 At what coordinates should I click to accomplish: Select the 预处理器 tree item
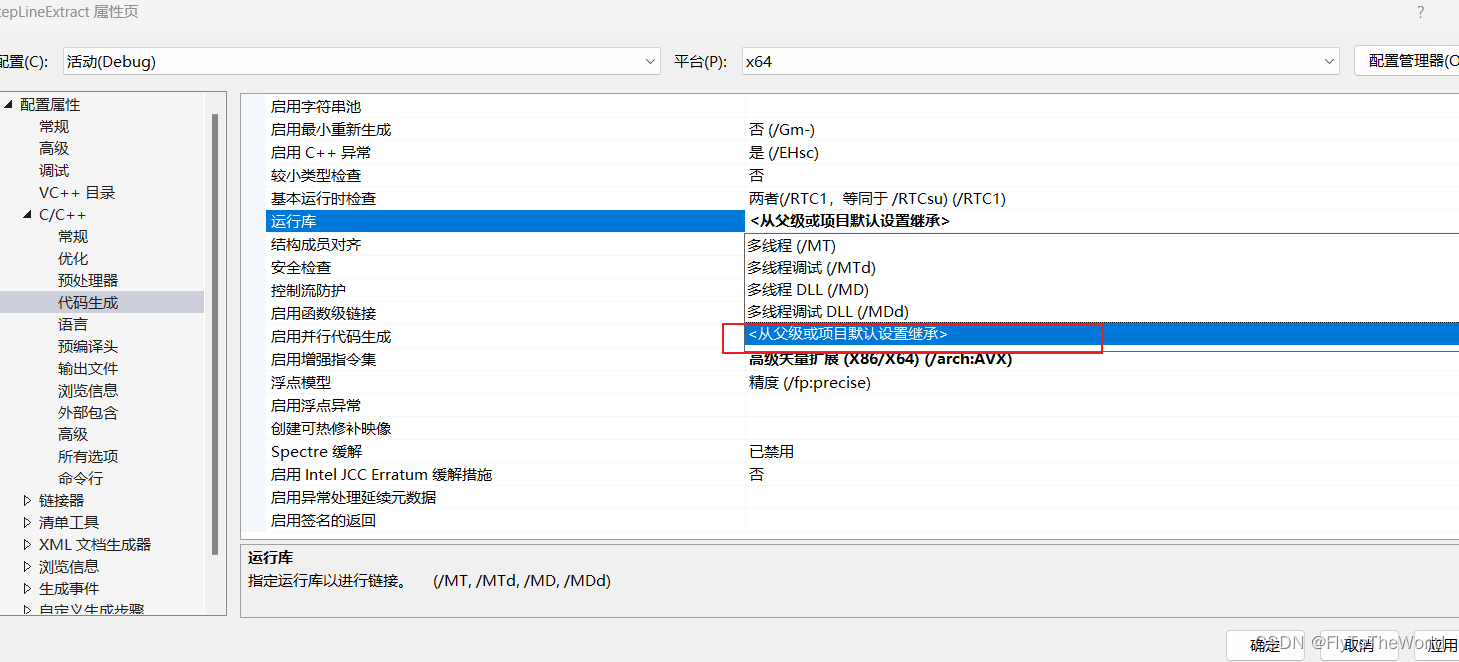coord(86,280)
